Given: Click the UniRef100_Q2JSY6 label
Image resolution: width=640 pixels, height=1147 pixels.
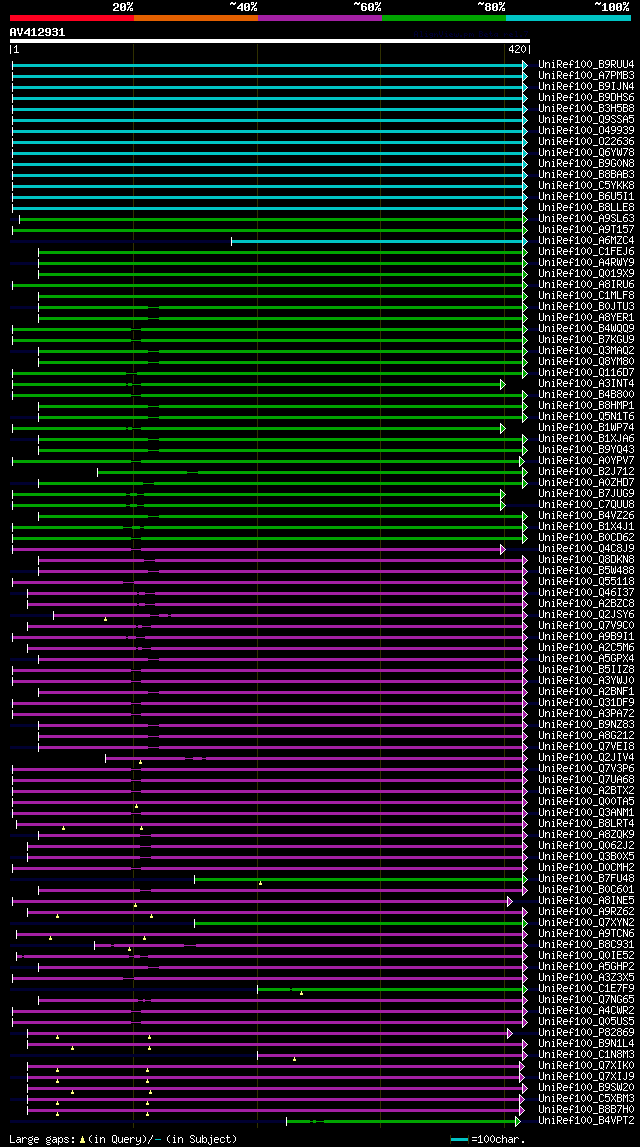Looking at the screenshot, I should [x=586, y=614].
